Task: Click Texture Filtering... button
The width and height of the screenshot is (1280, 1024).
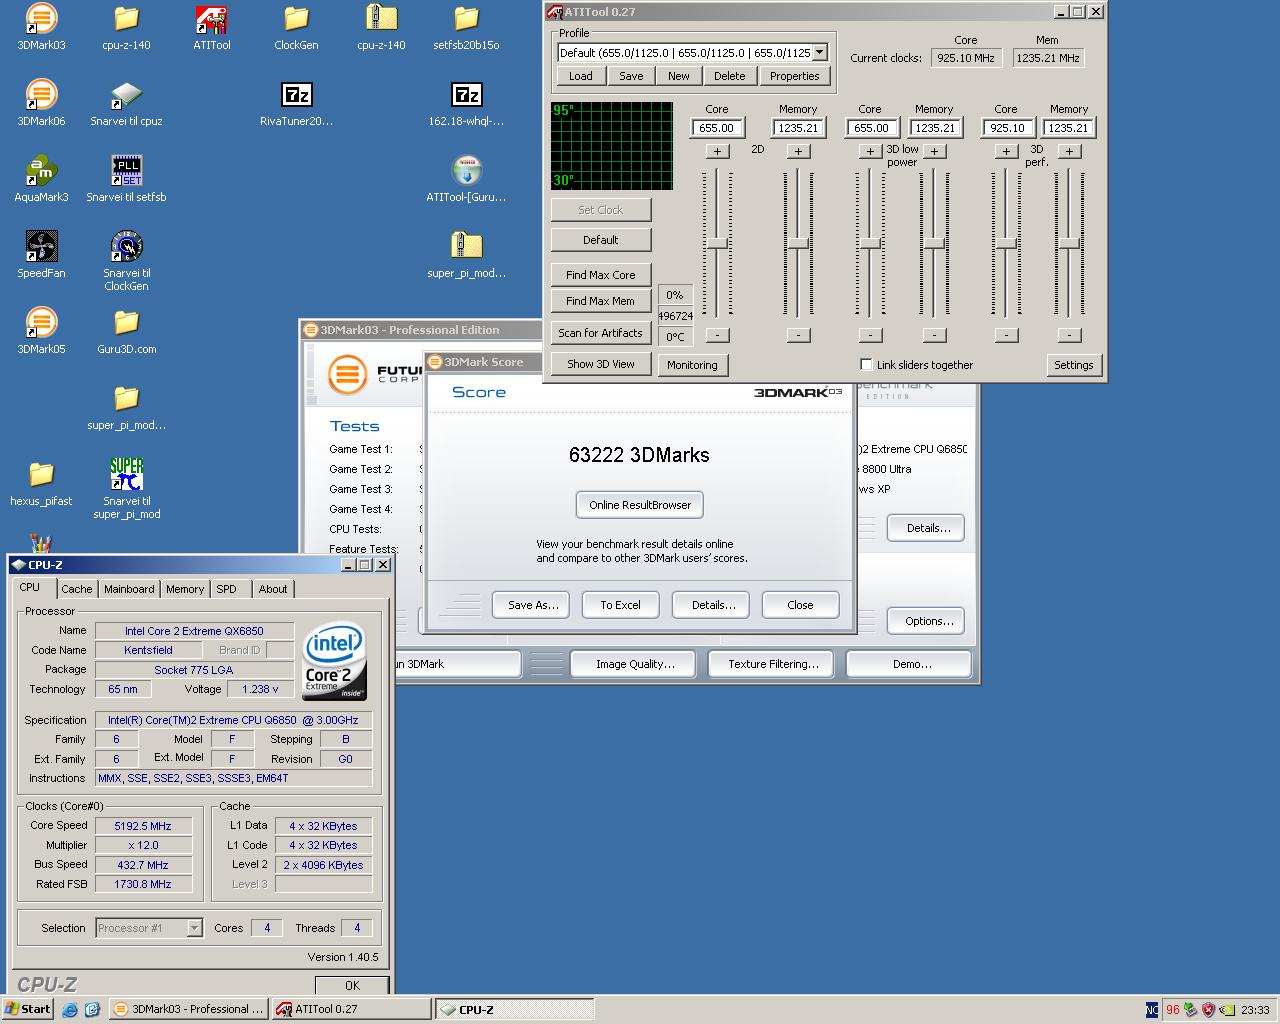Action: (x=773, y=664)
